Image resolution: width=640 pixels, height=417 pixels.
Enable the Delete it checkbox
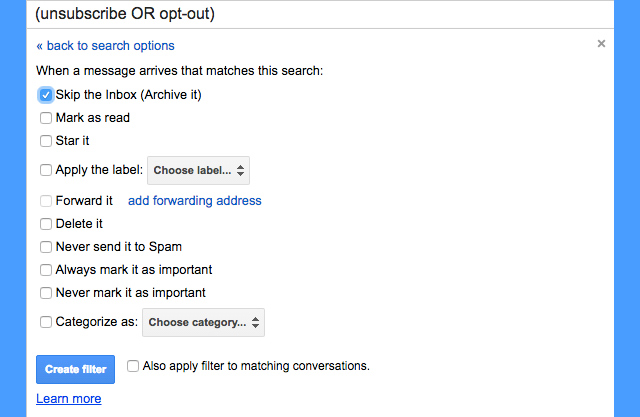point(46,224)
